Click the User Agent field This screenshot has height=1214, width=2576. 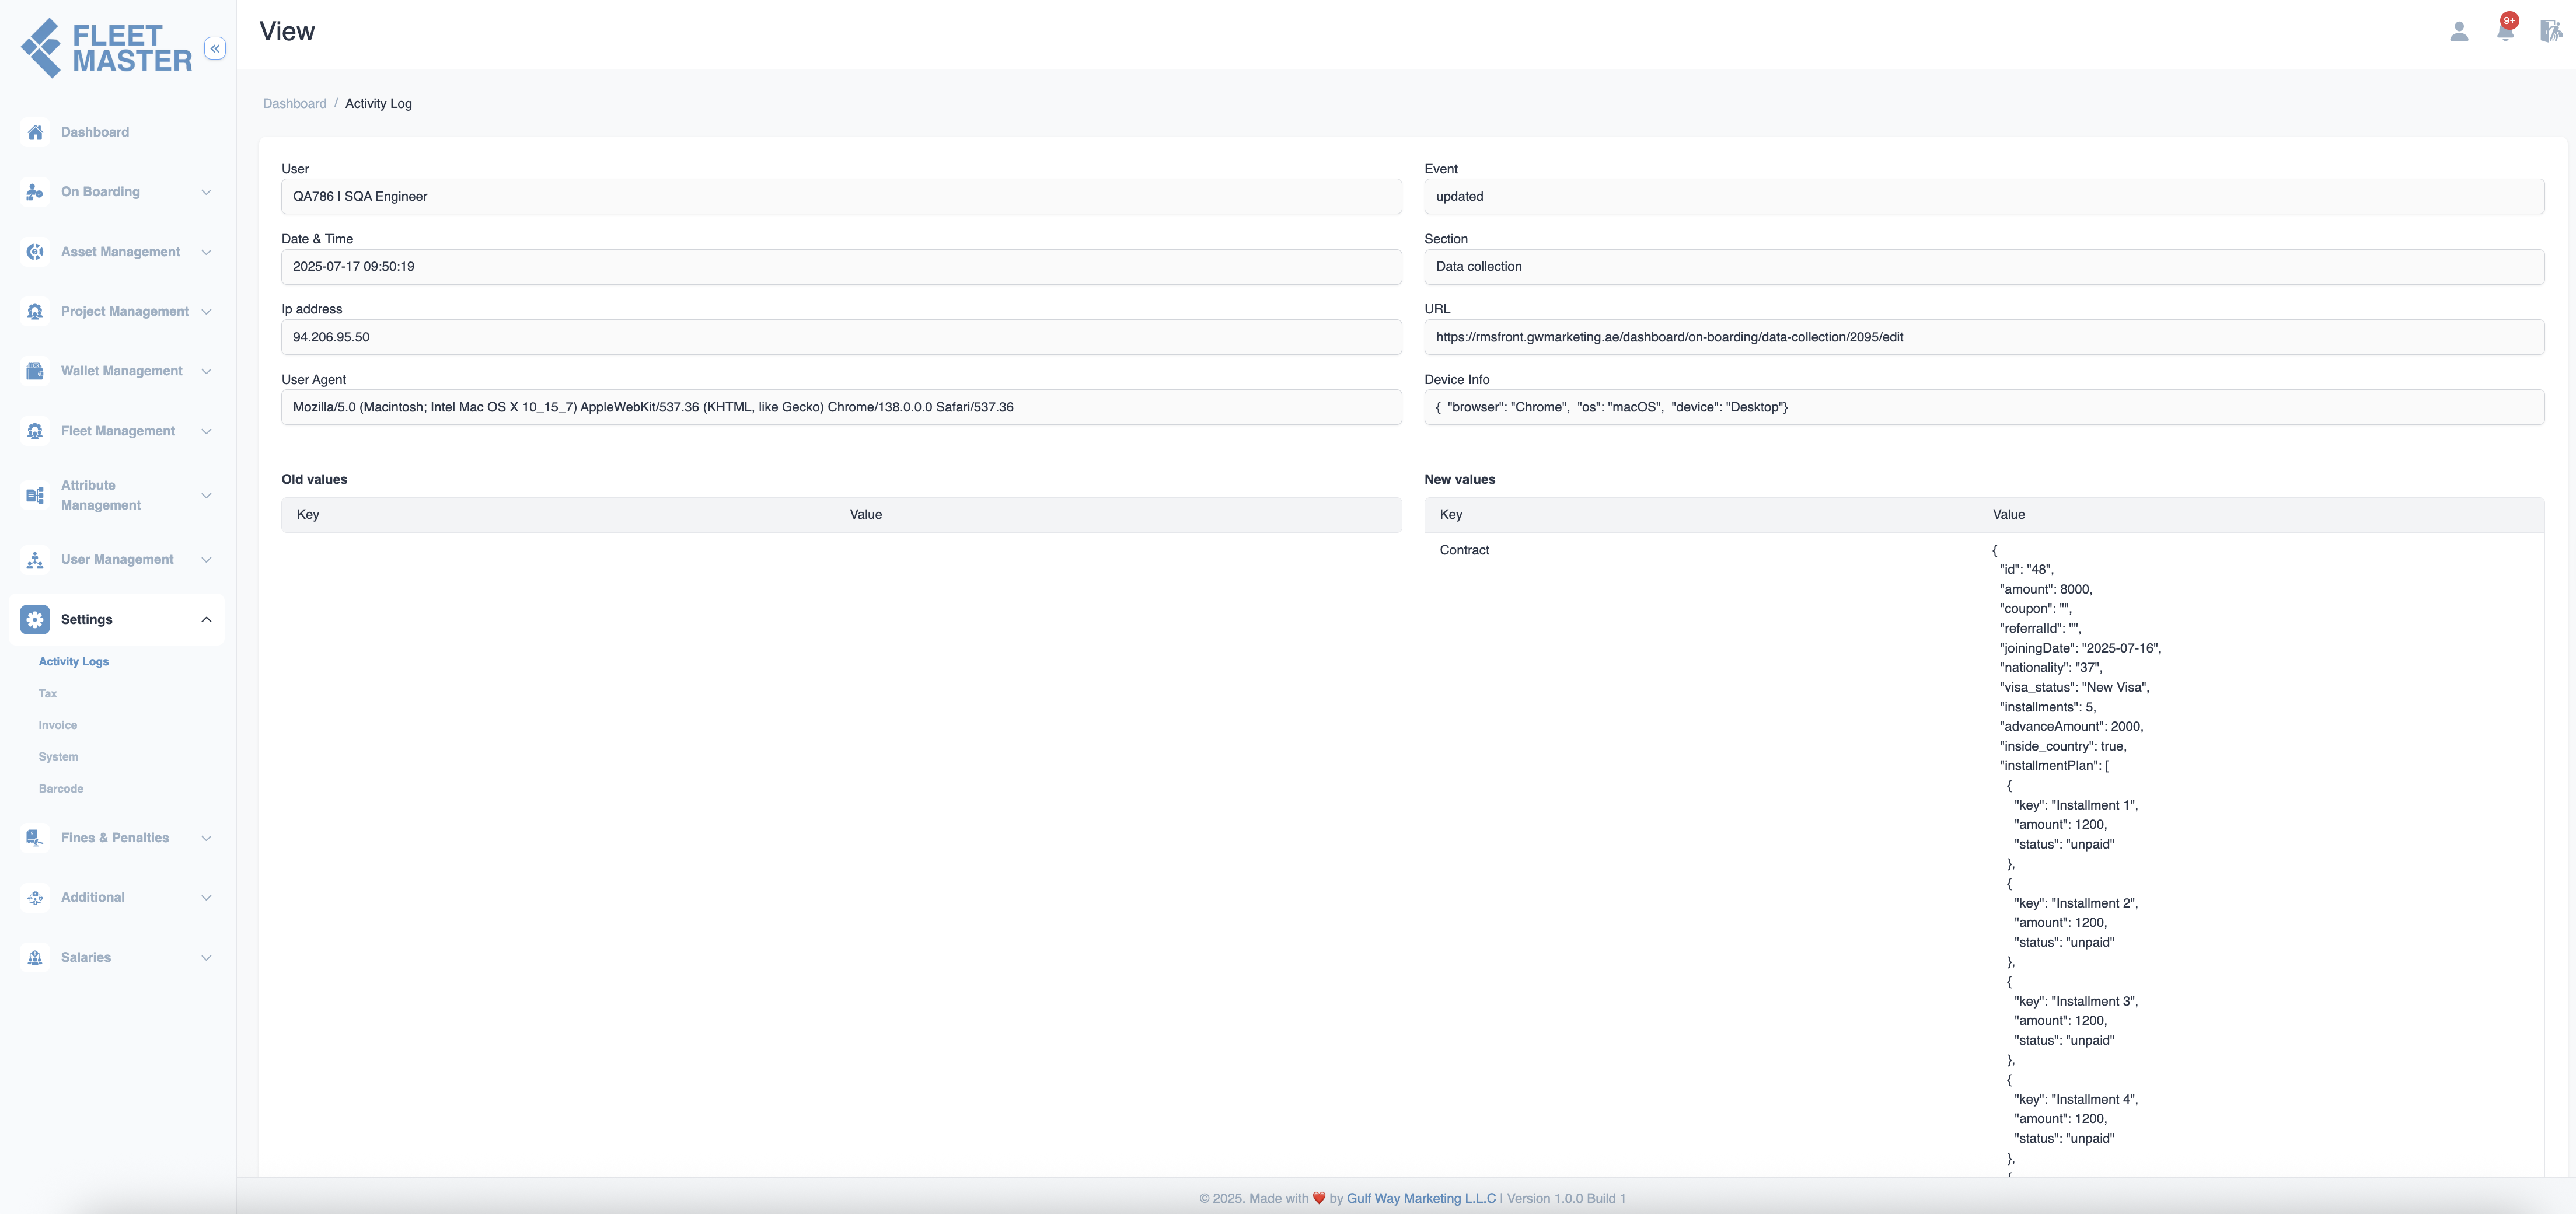point(841,407)
